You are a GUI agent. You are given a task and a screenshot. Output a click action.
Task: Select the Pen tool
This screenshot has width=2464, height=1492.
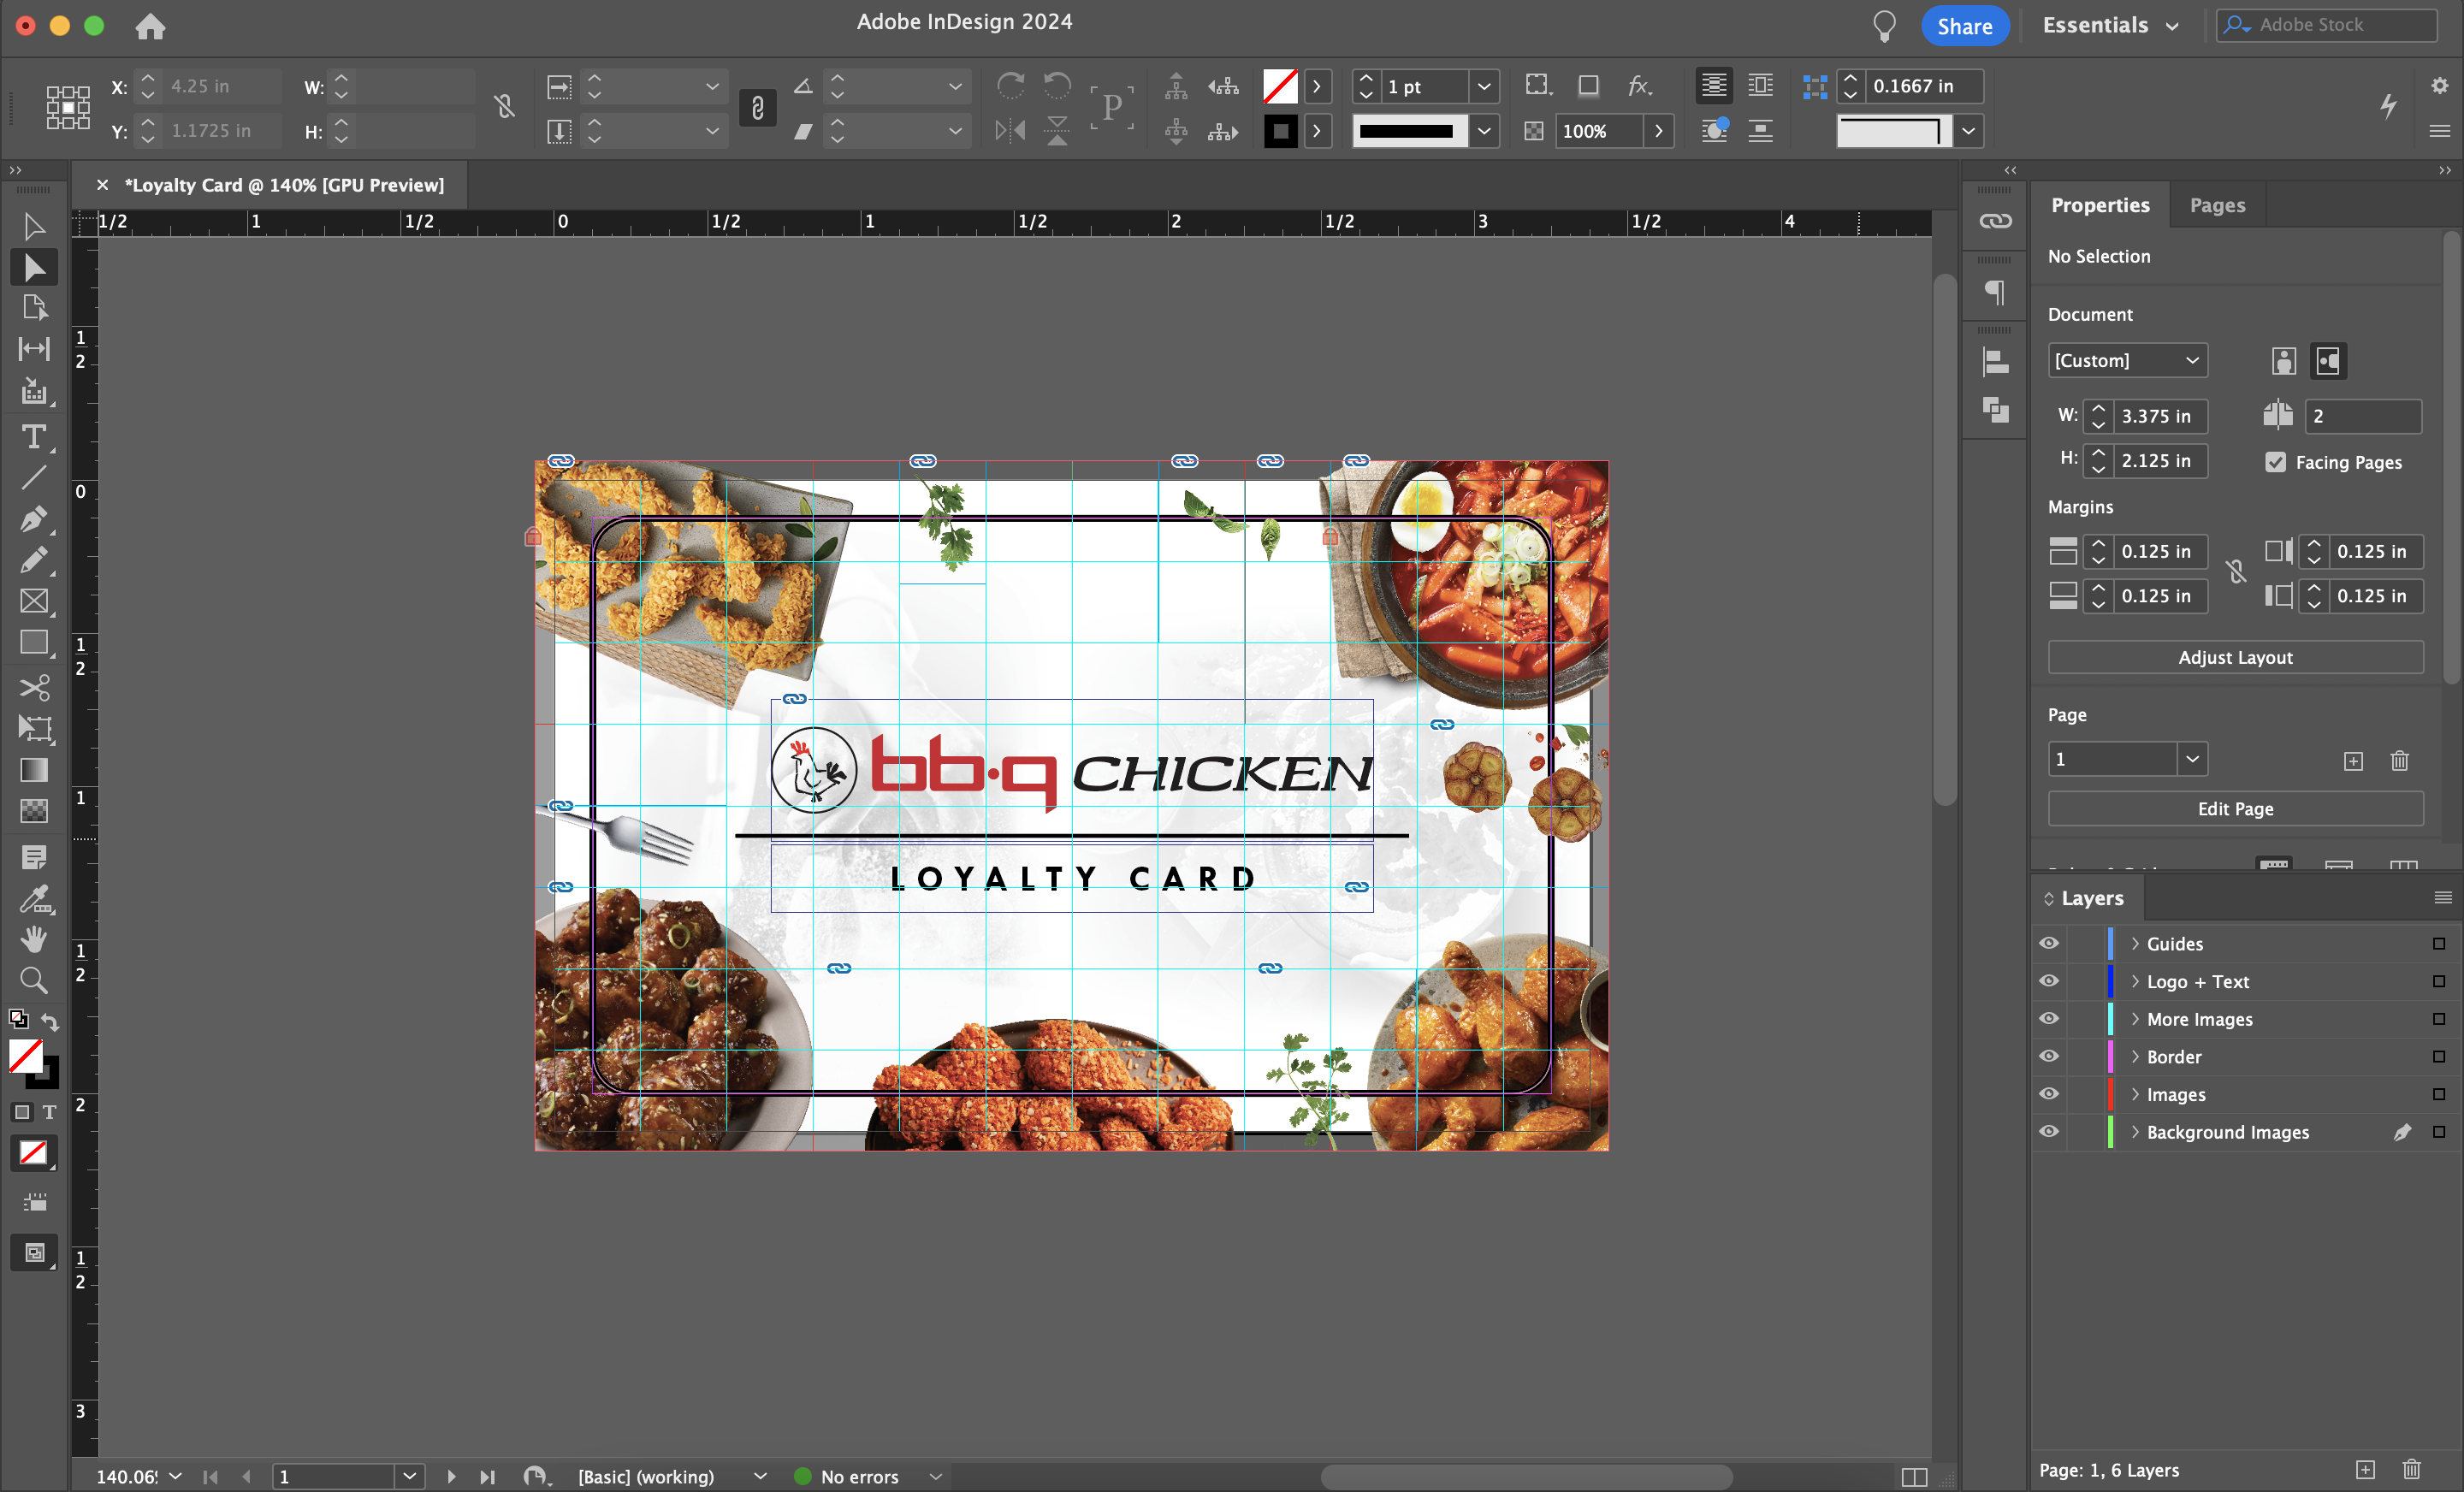pos(34,519)
